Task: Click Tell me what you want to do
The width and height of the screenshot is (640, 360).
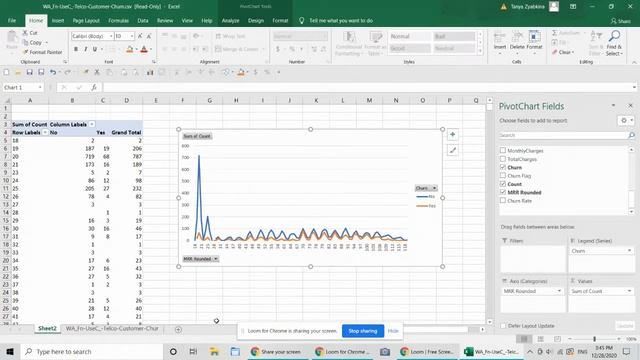Action: pos(340,20)
